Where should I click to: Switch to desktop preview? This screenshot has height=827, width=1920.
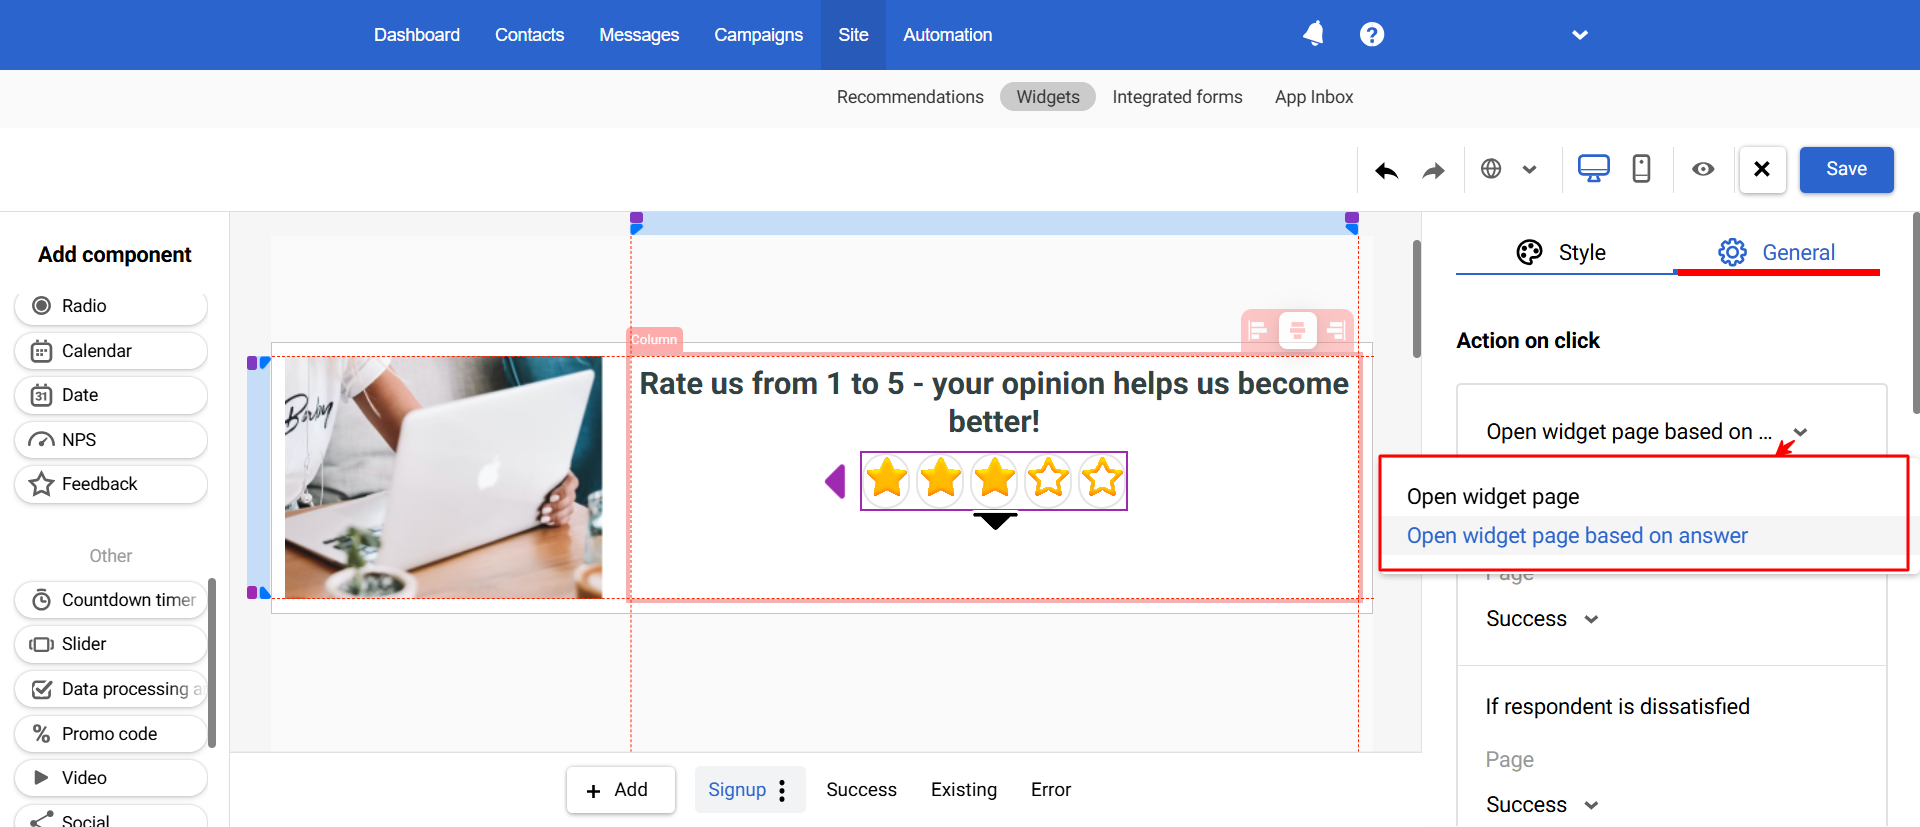pos(1594,169)
